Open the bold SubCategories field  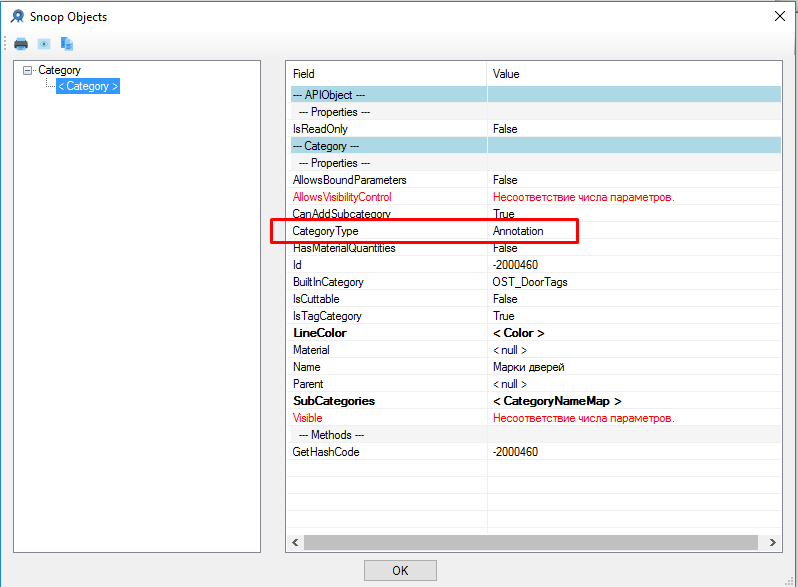(x=334, y=401)
